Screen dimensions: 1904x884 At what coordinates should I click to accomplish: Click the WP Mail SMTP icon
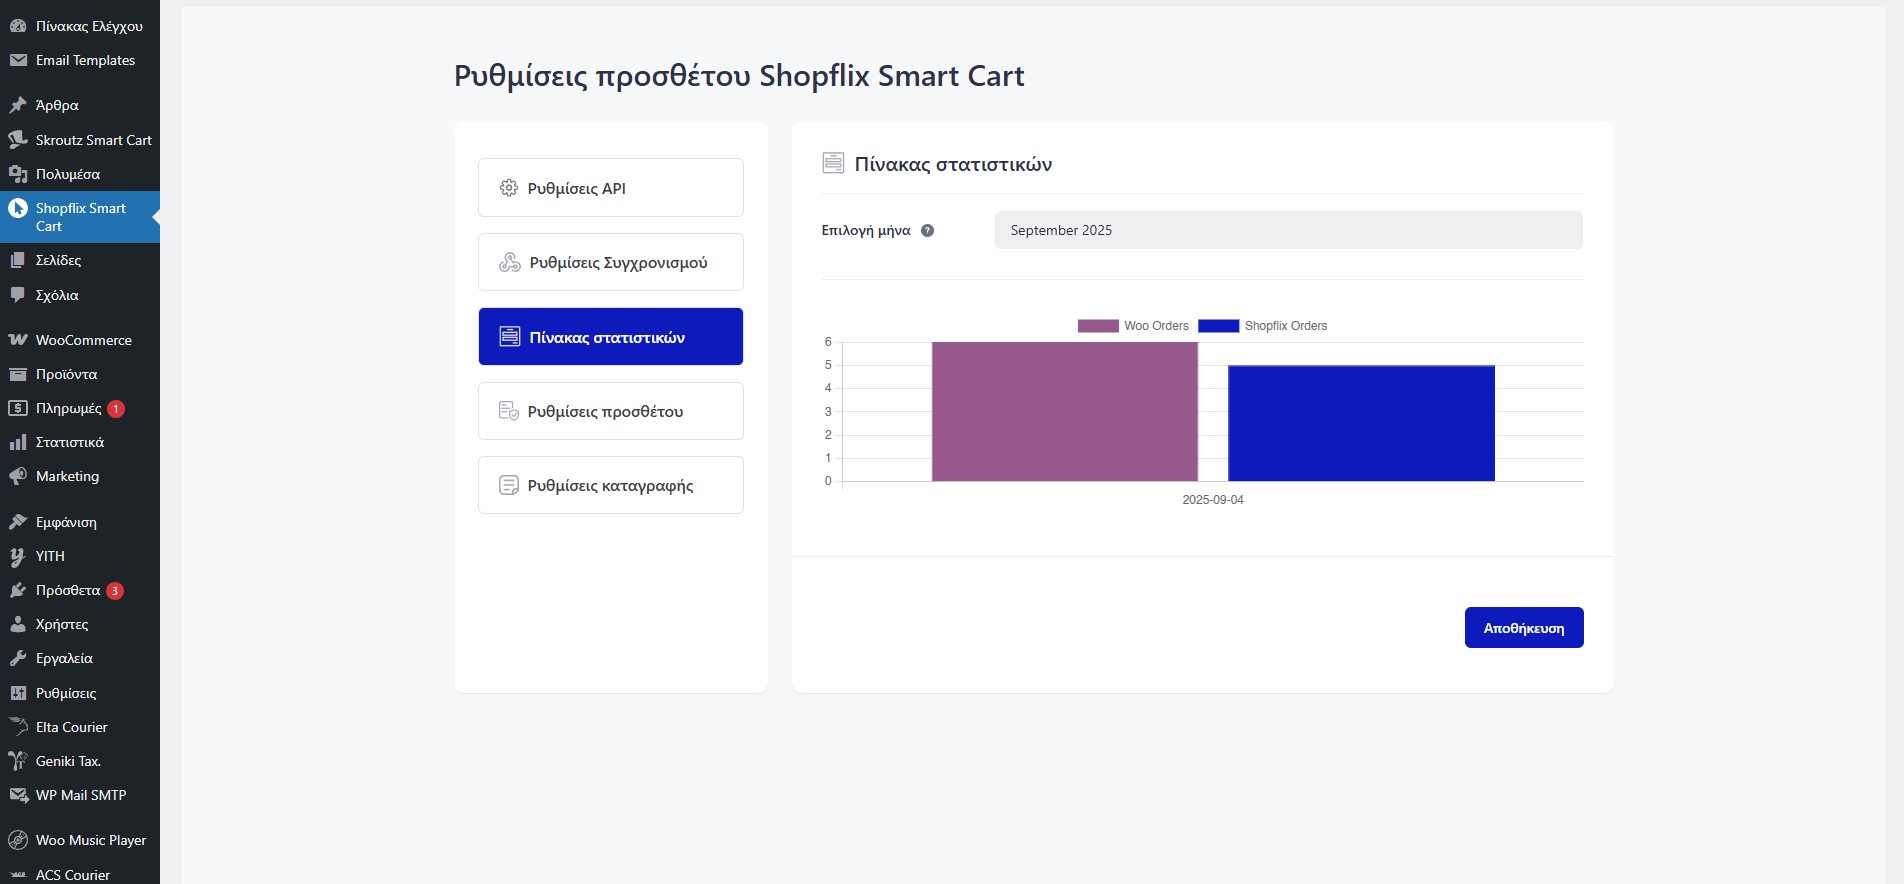point(18,795)
